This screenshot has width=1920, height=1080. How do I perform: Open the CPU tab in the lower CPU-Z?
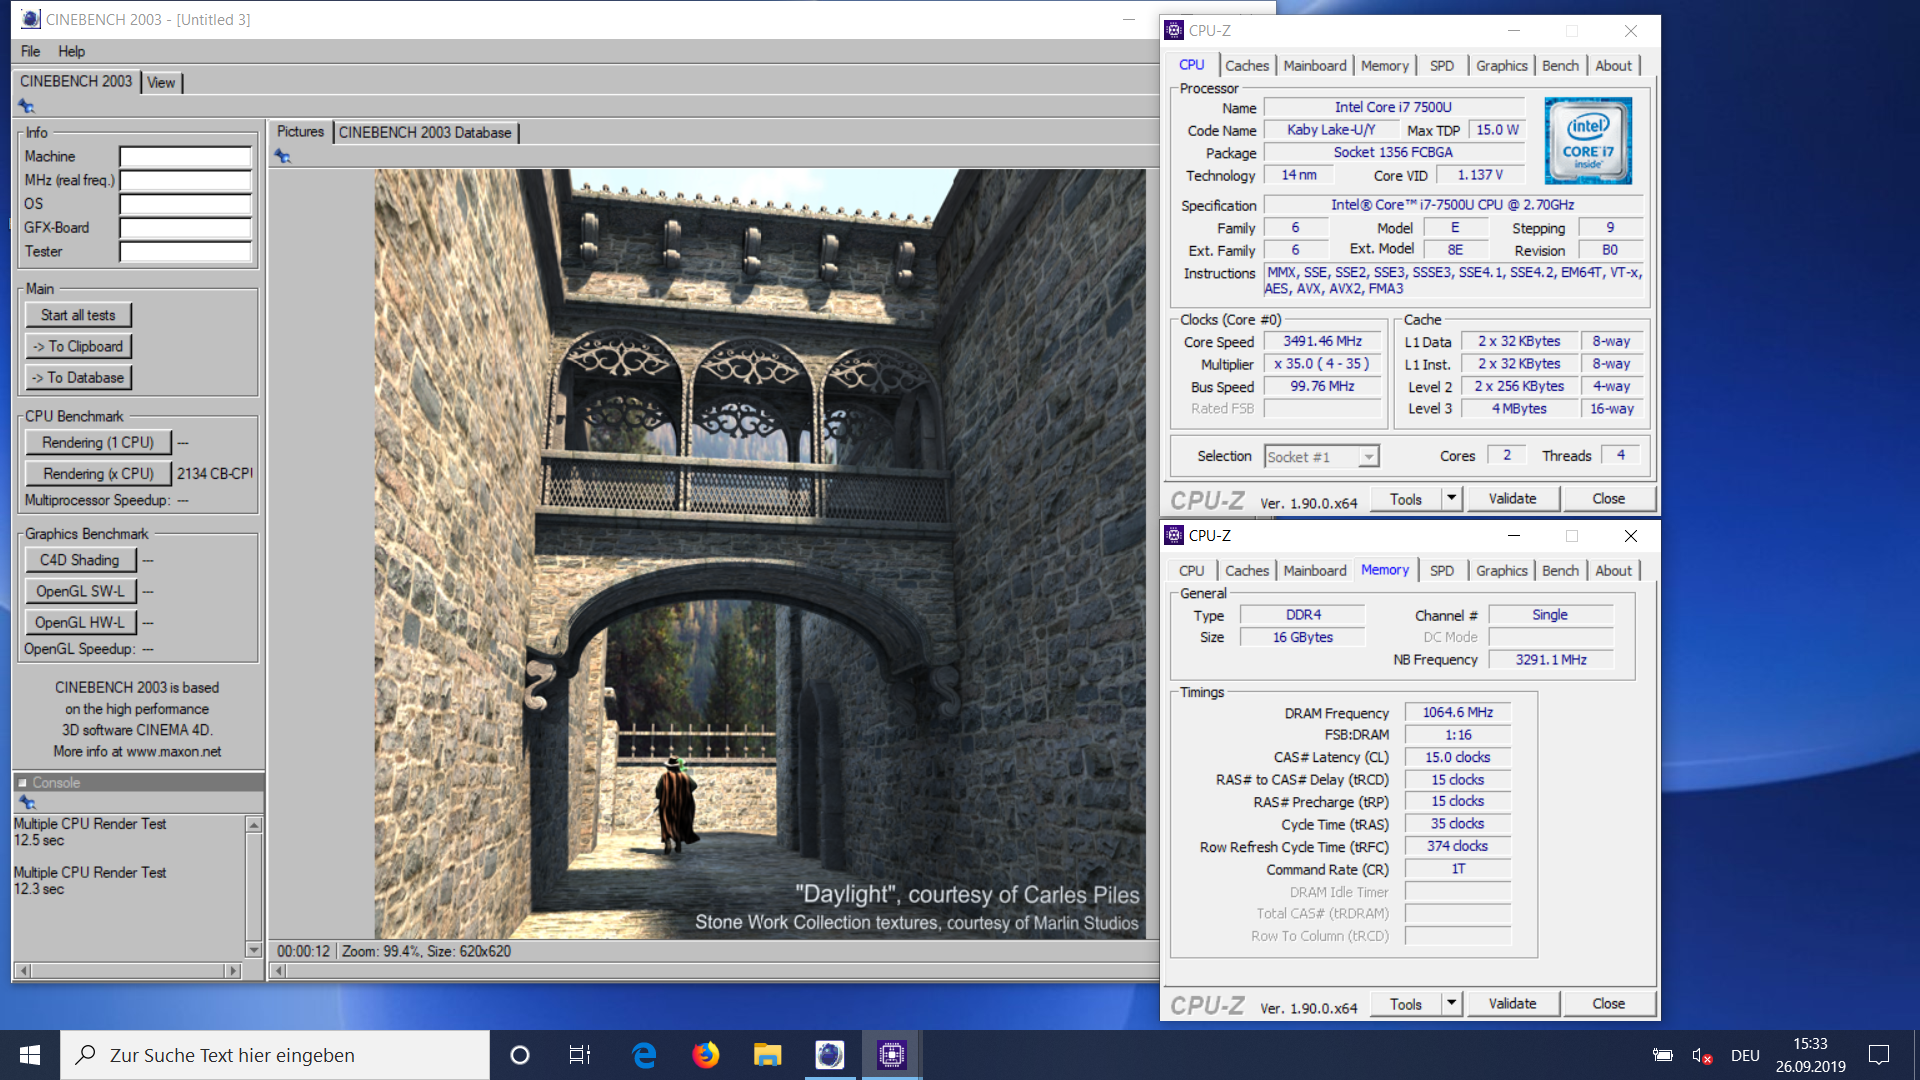(x=1192, y=571)
